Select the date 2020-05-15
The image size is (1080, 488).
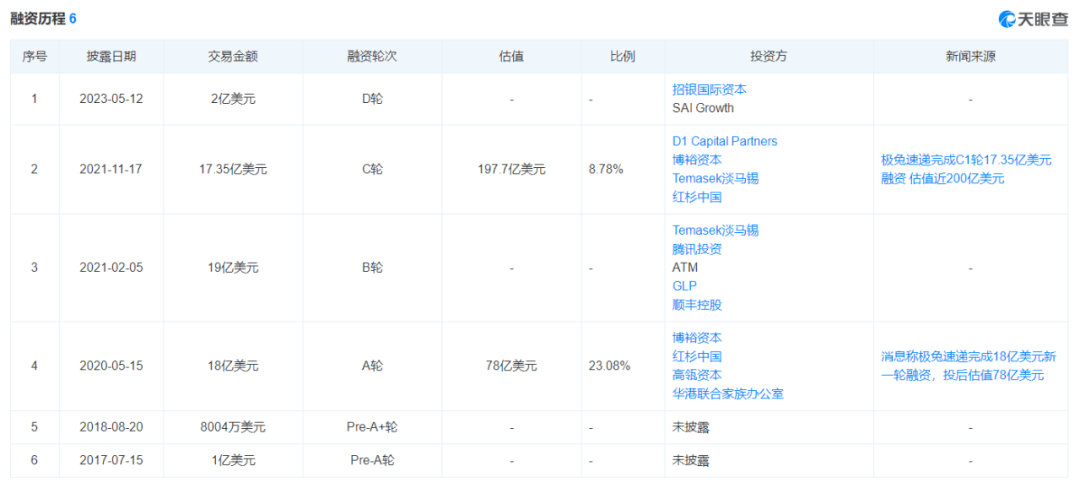tap(112, 366)
